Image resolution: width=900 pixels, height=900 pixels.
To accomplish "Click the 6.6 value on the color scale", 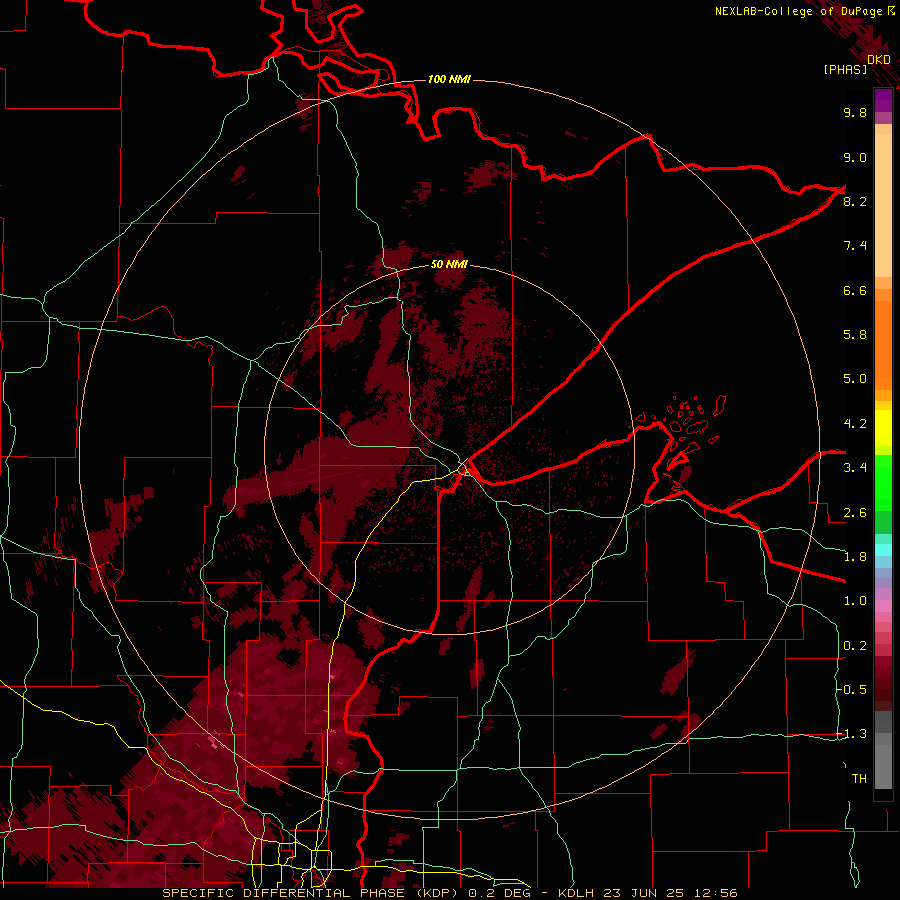I will (855, 290).
